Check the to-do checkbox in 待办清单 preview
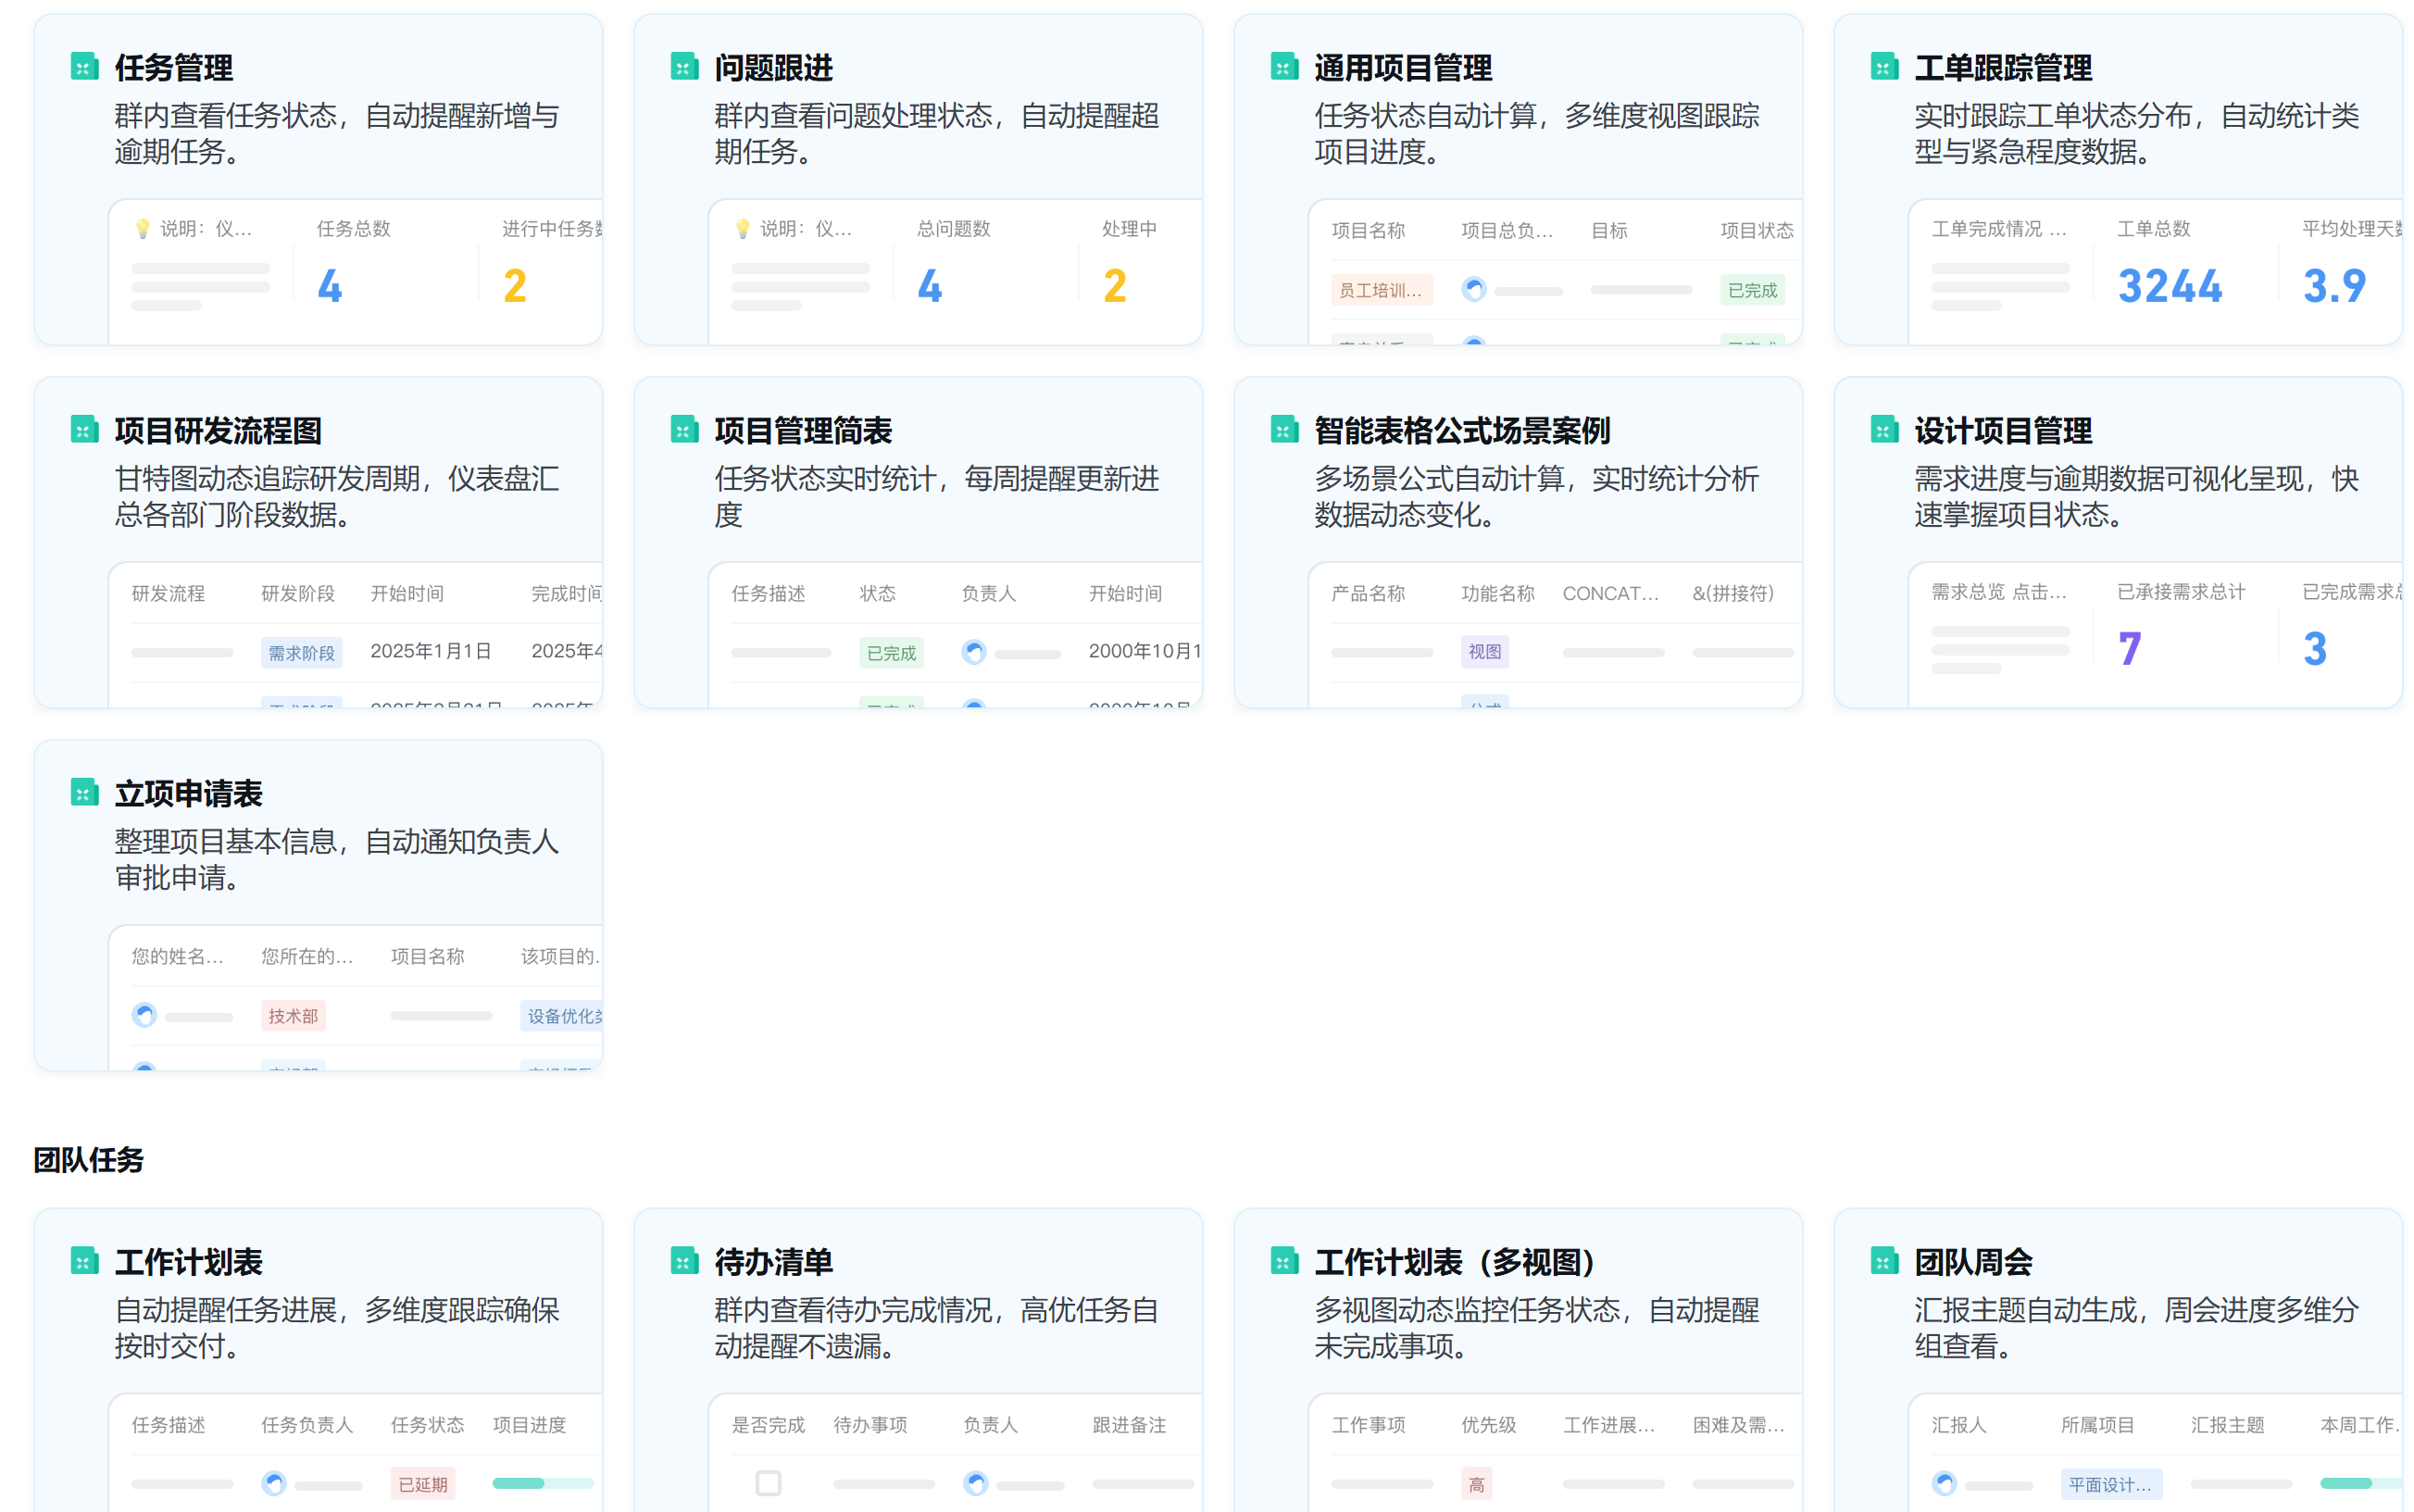This screenshot has height=1512, width=2414. coord(767,1484)
